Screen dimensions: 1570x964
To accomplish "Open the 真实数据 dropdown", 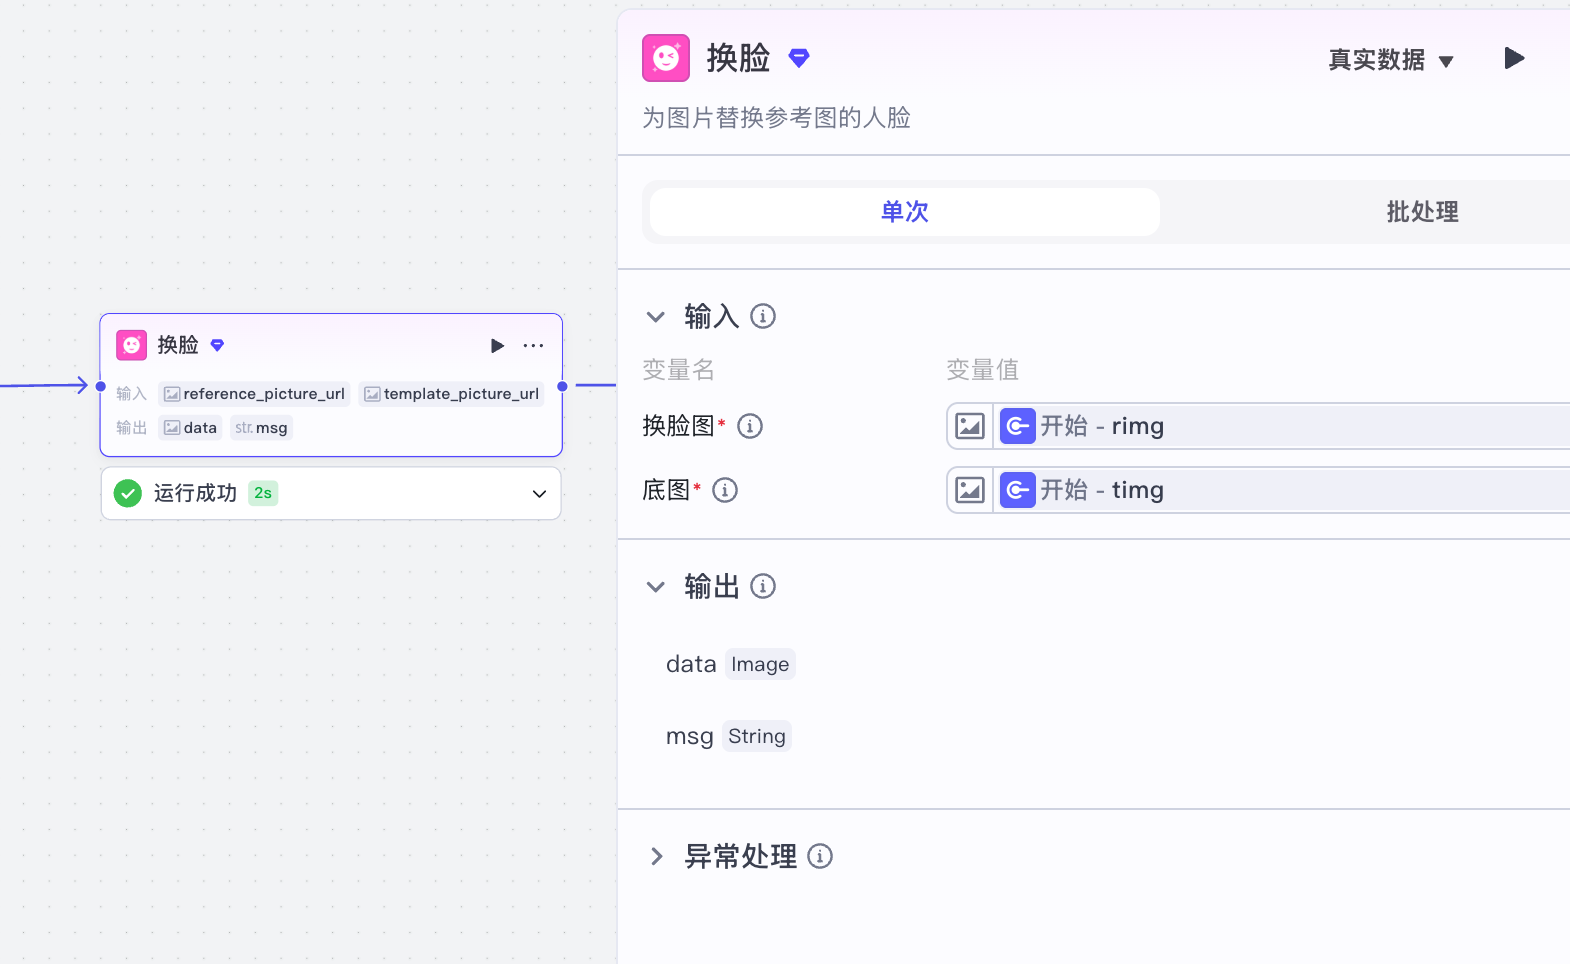I will click(1390, 60).
